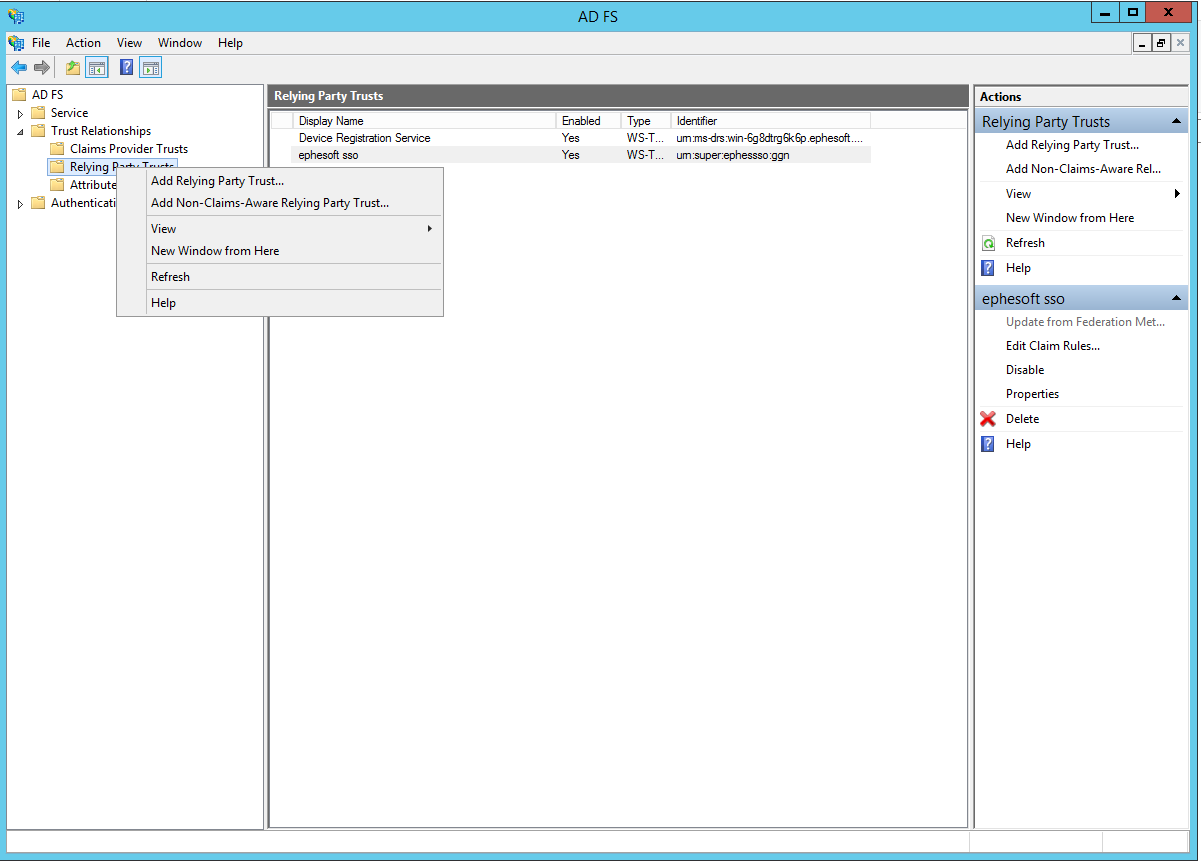Screen dimensions: 1201x861
Task: Select Claims Provider Trusts in tree
Action: click(x=129, y=149)
